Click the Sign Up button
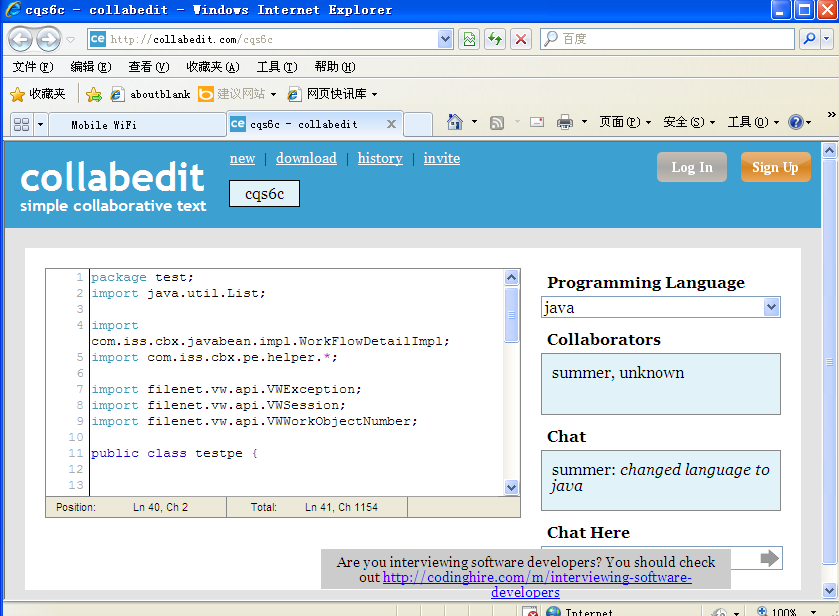This screenshot has height=616, width=839. (775, 167)
